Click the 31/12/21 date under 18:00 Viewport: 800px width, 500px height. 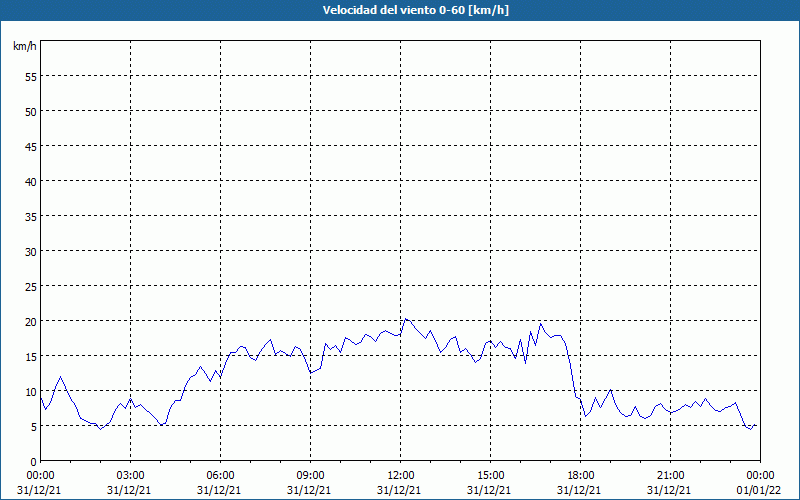579,490
